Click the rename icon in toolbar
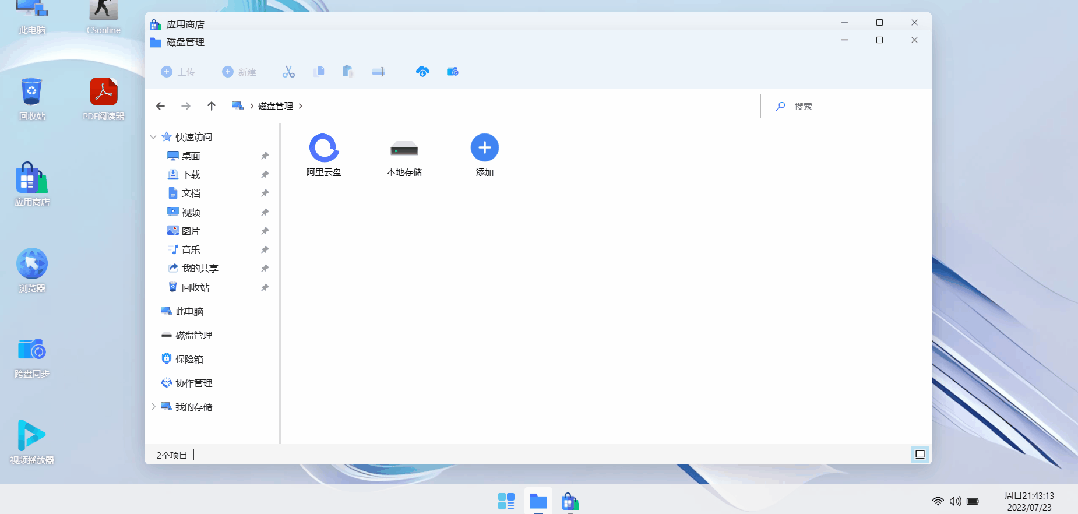The width and height of the screenshot is (1078, 514). pos(378,71)
